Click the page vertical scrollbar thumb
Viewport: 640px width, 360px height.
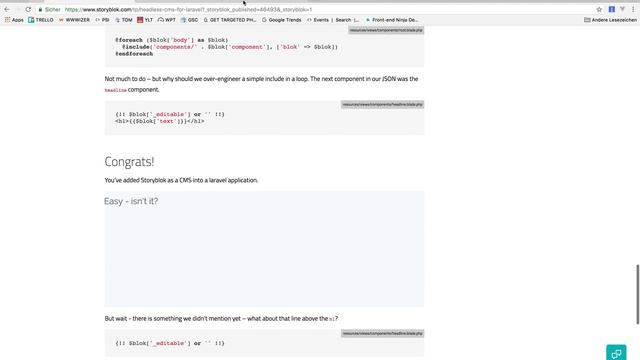pos(638,294)
